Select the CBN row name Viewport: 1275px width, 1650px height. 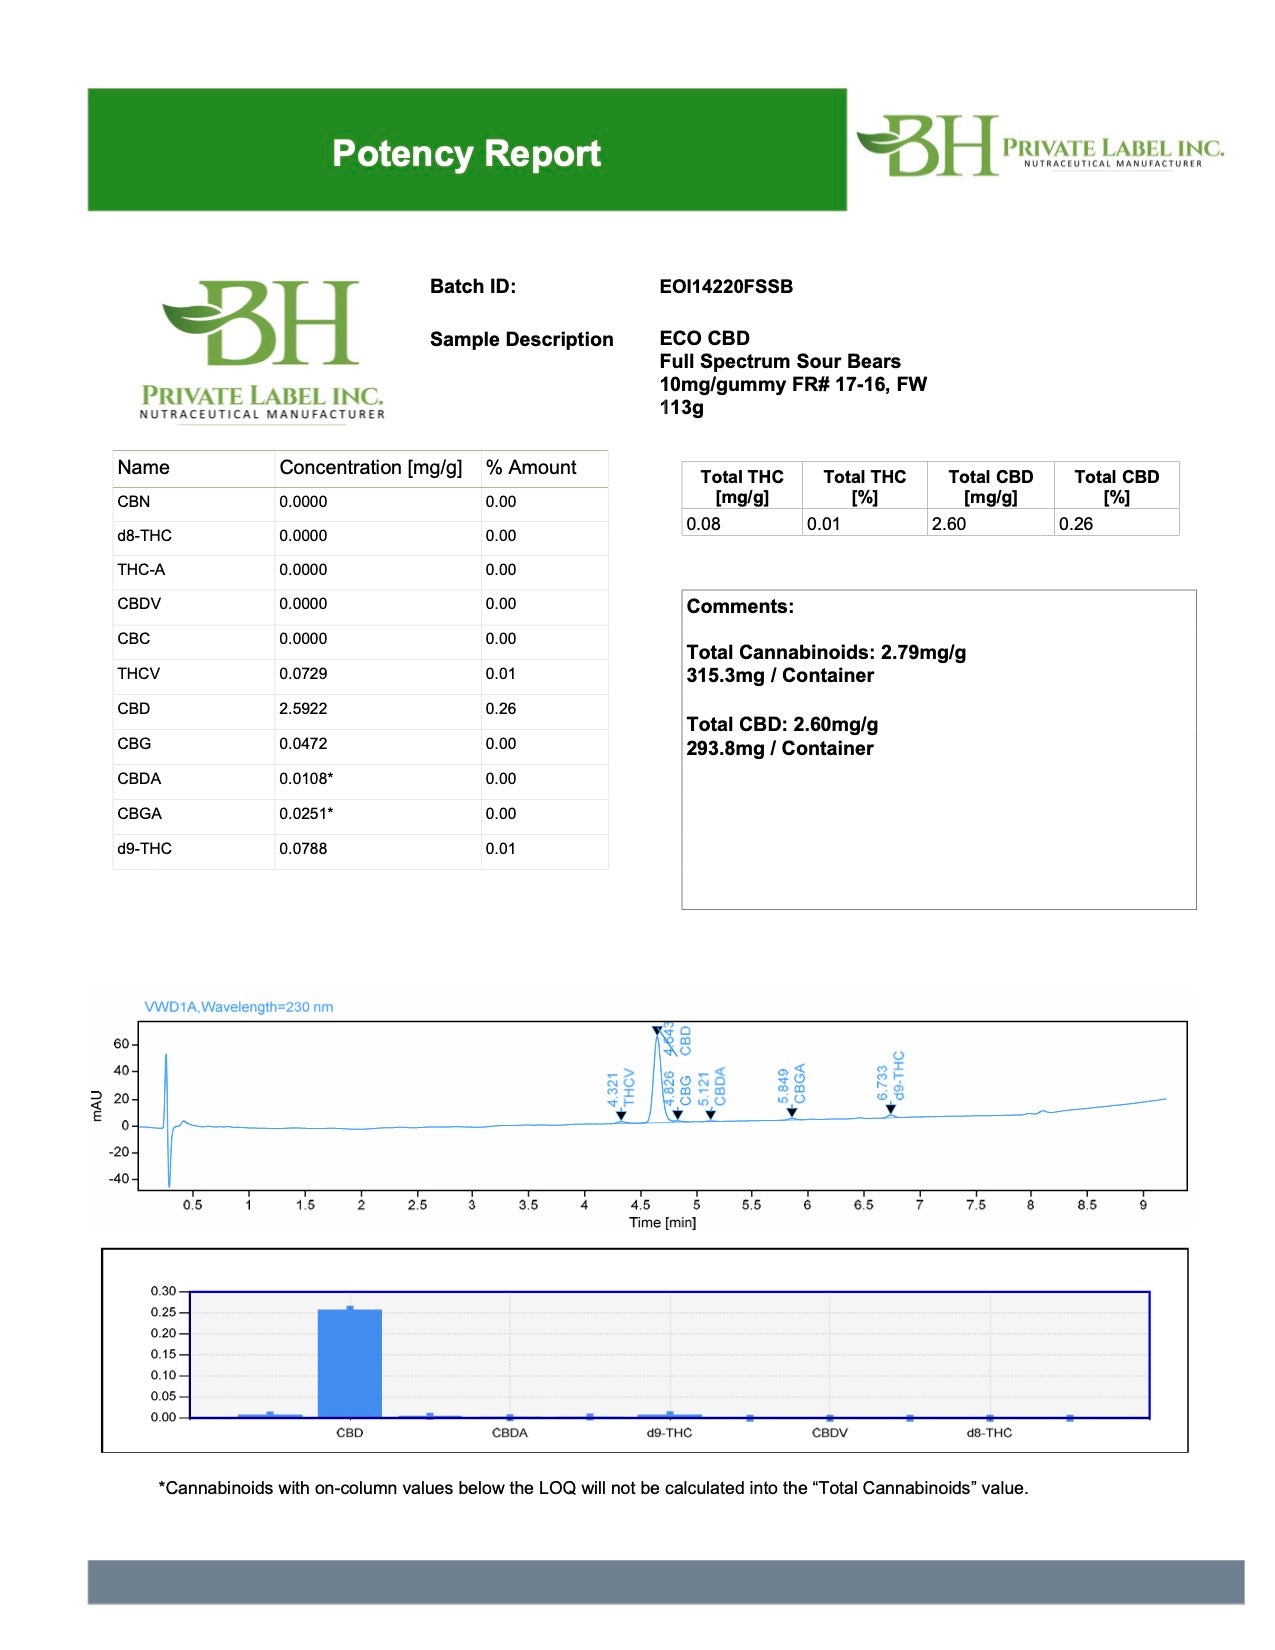134,502
